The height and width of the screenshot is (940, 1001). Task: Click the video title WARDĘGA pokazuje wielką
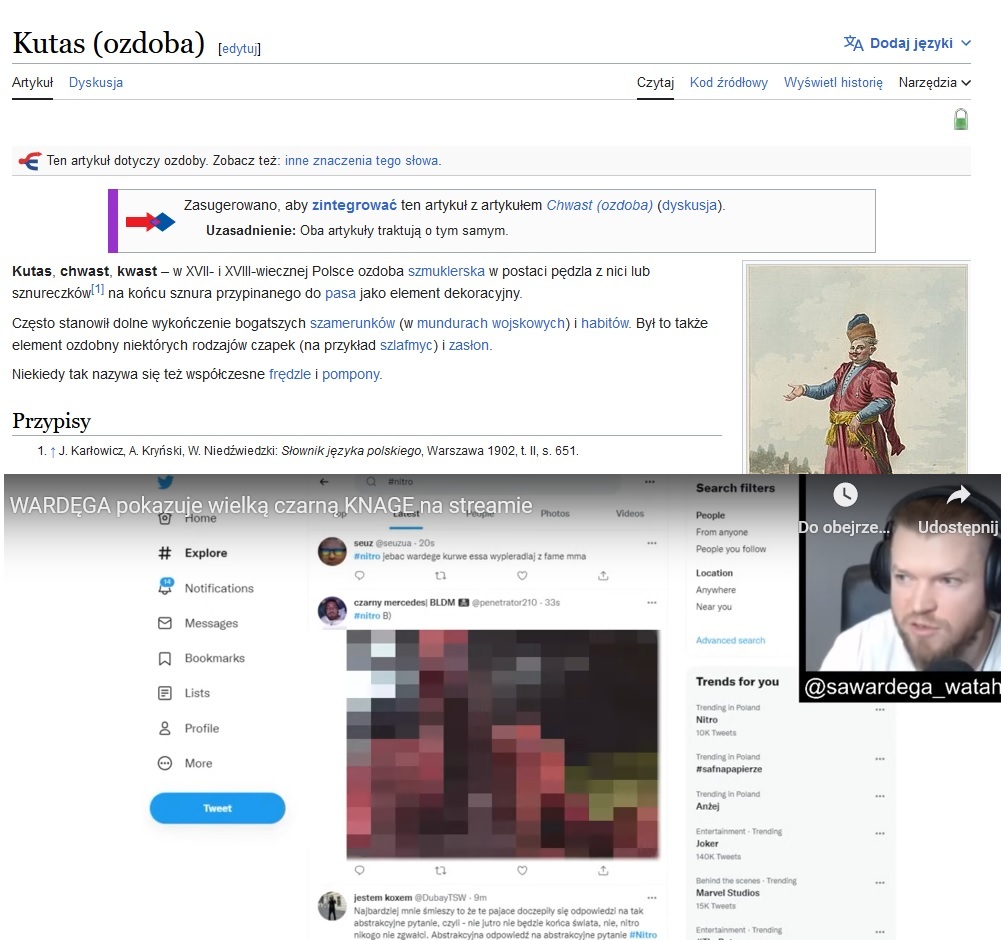tap(271, 505)
